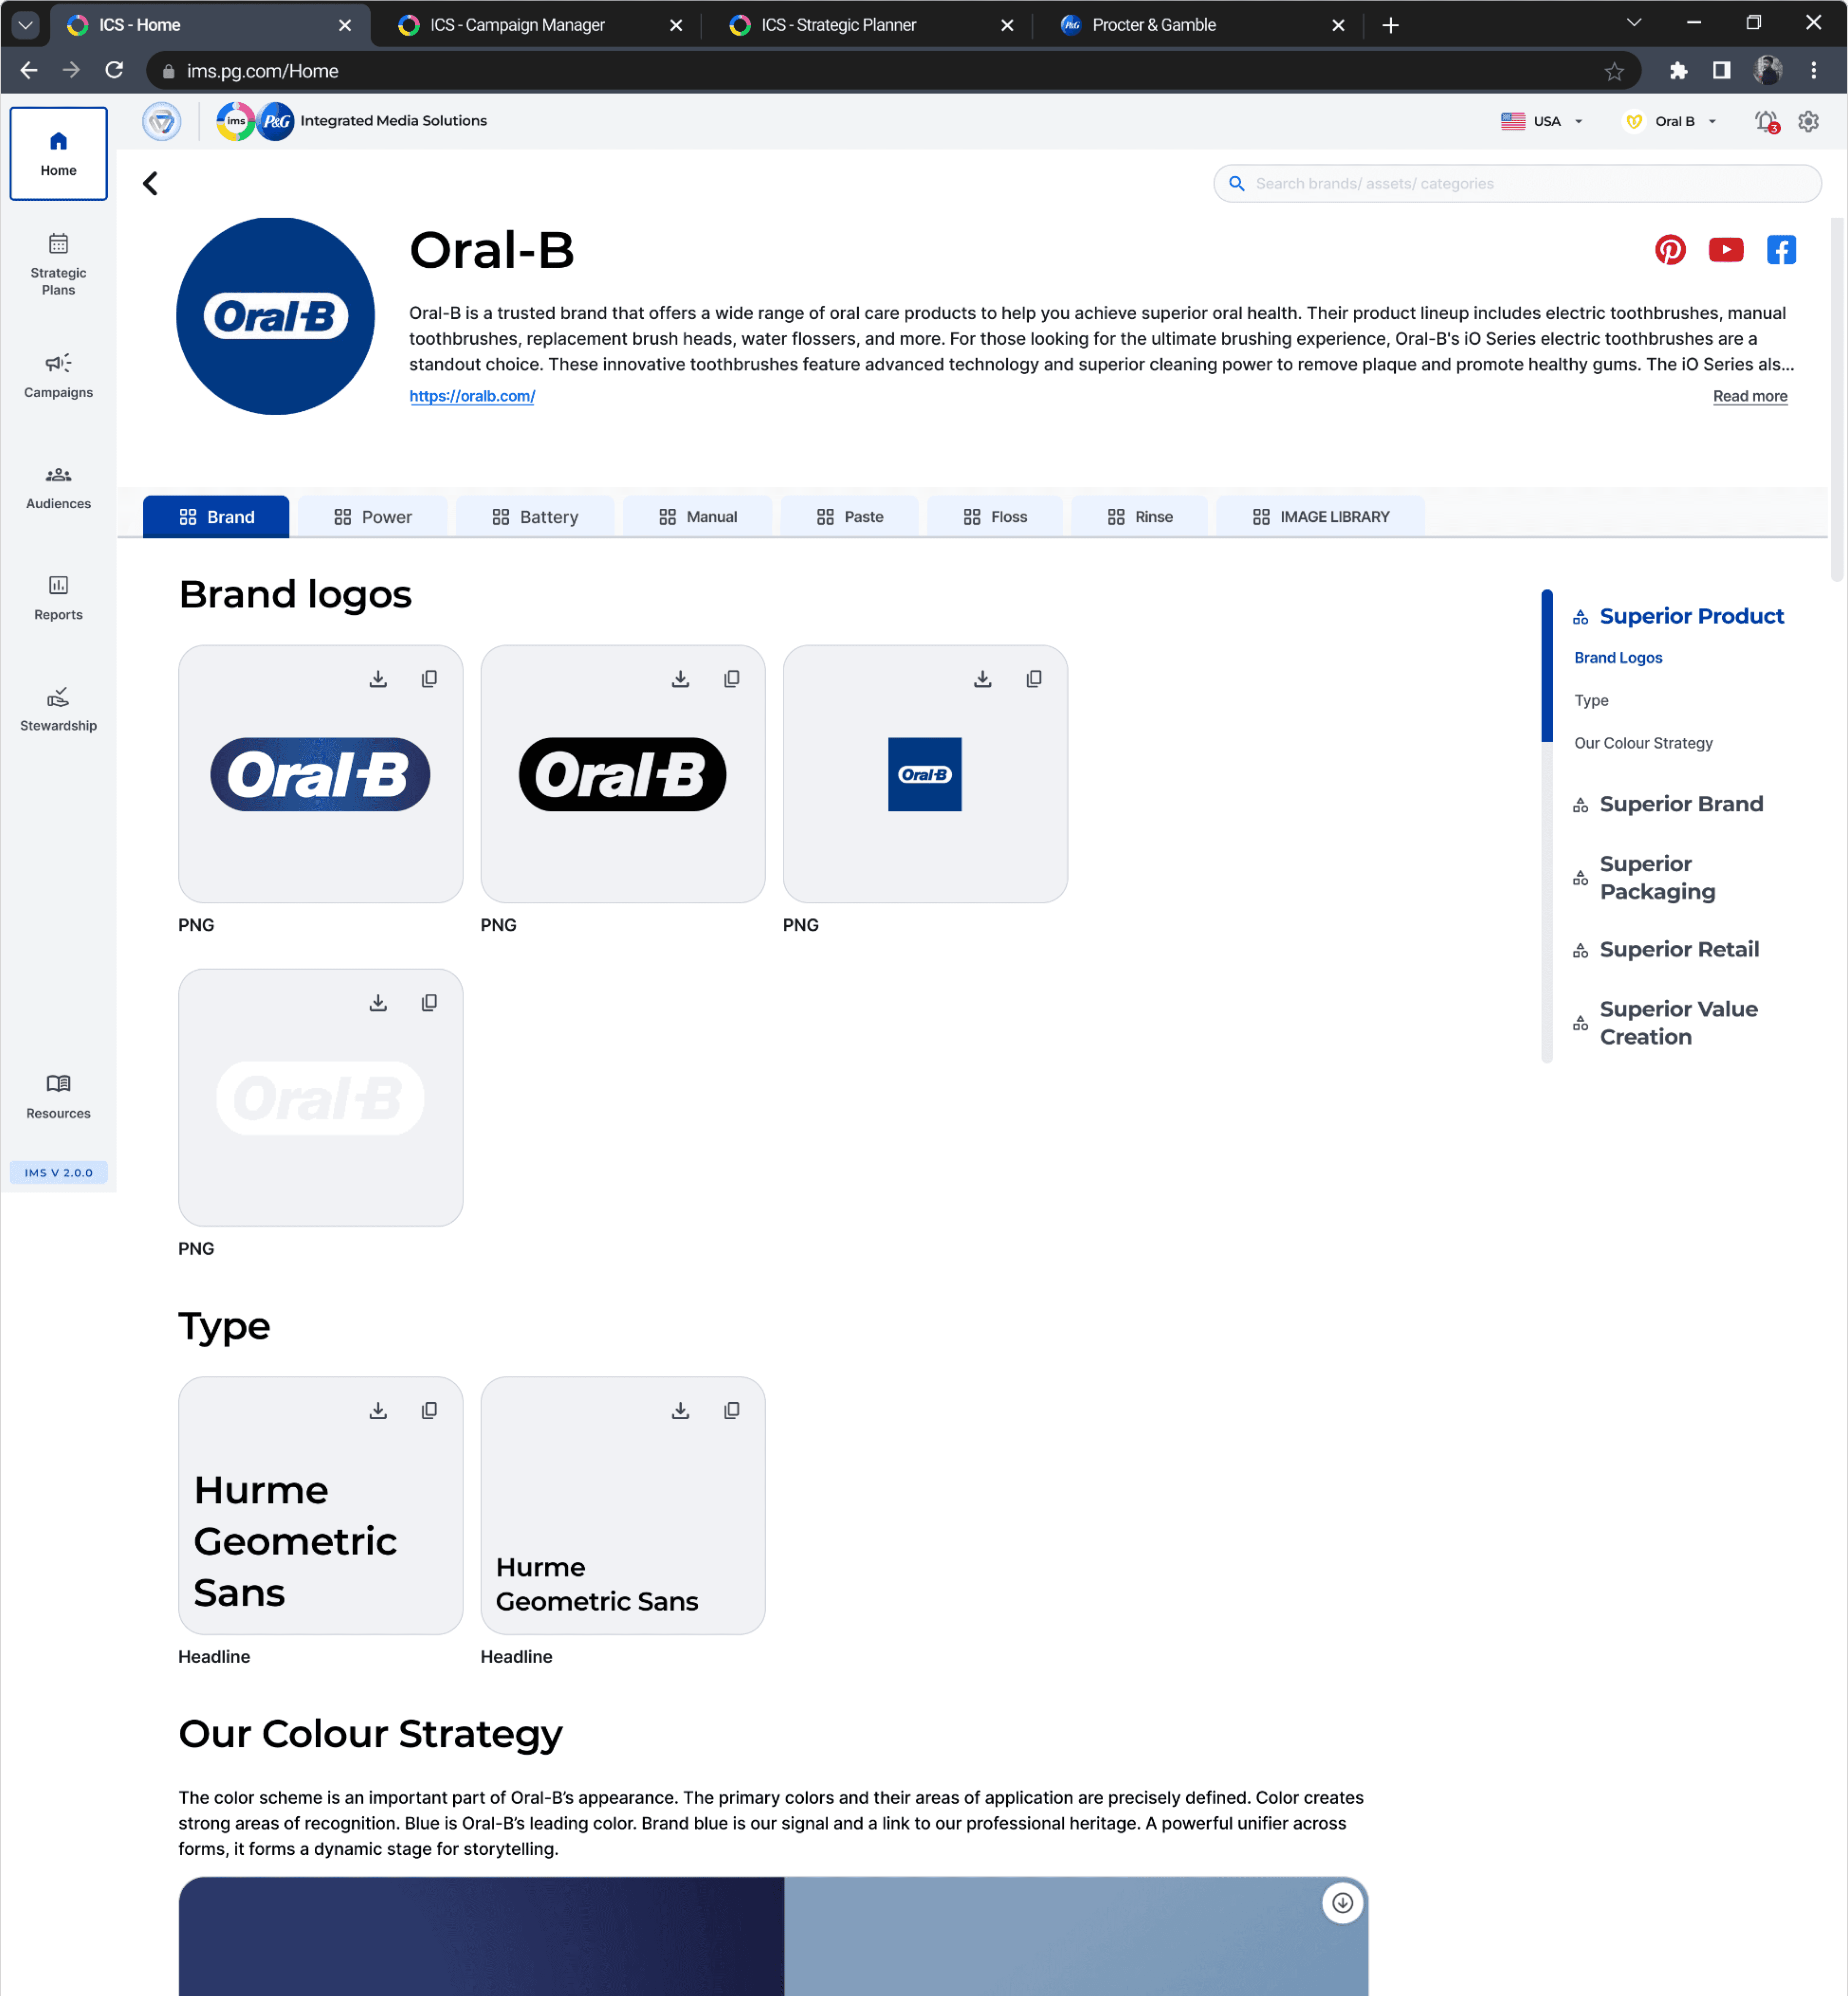Expand the Superior Packaging section
This screenshot has width=1848, height=1996.
tap(1657, 877)
